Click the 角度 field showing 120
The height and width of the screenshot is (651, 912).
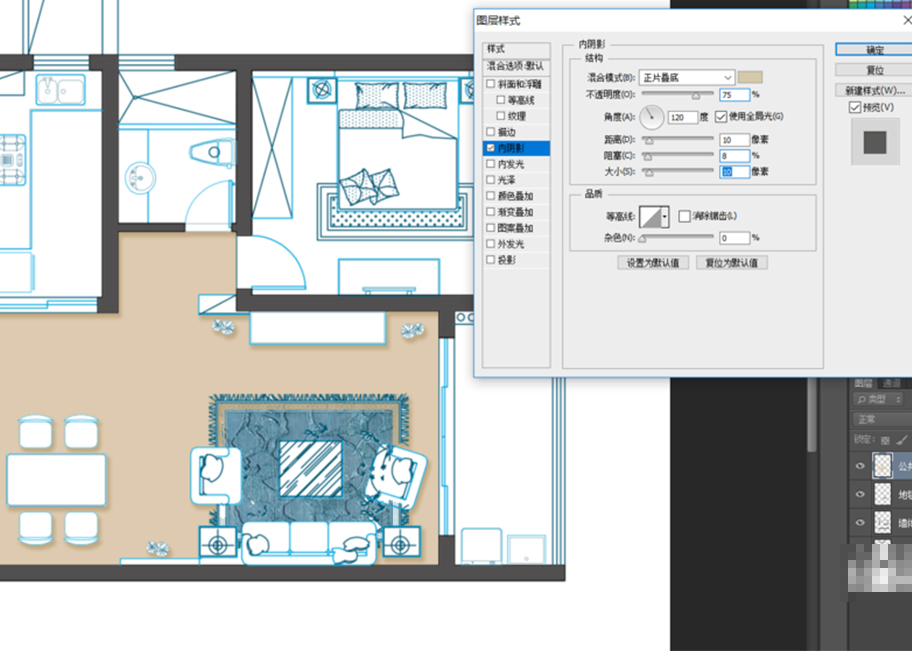click(x=682, y=118)
